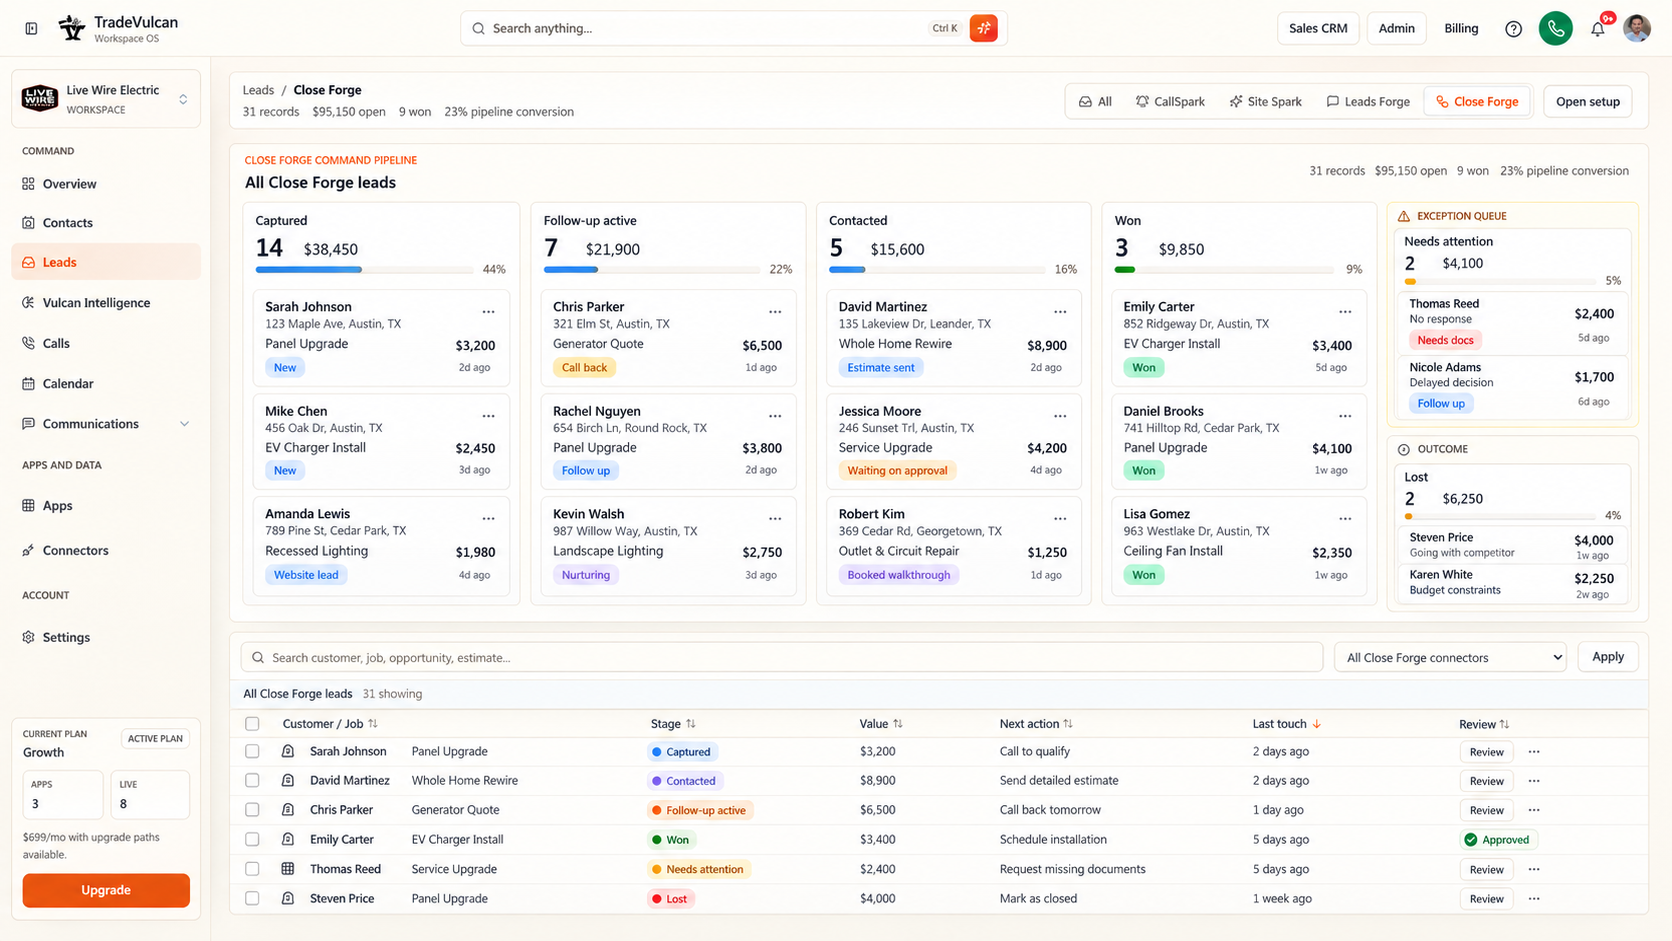This screenshot has height=941, width=1672.
Task: Sort by Last touch column
Action: [x=1287, y=724]
